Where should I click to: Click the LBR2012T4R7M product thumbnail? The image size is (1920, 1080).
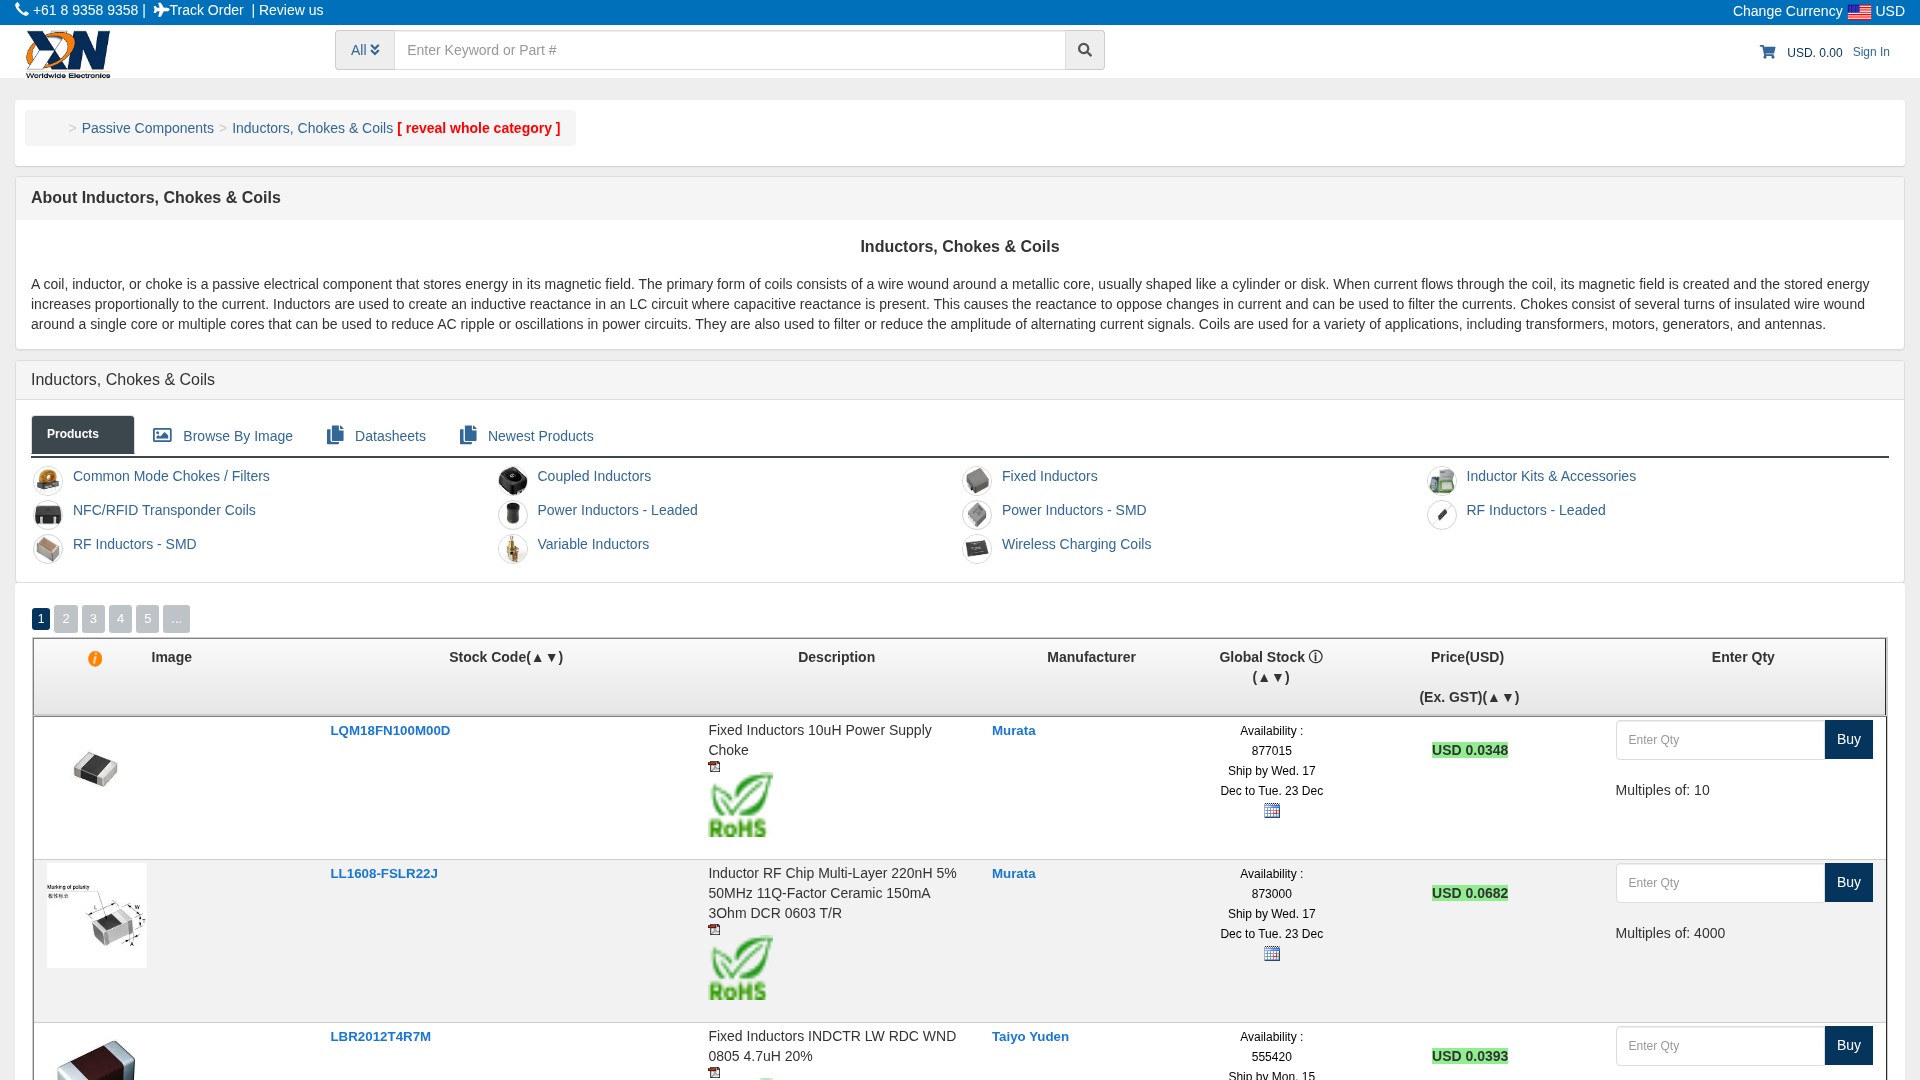tap(96, 1059)
